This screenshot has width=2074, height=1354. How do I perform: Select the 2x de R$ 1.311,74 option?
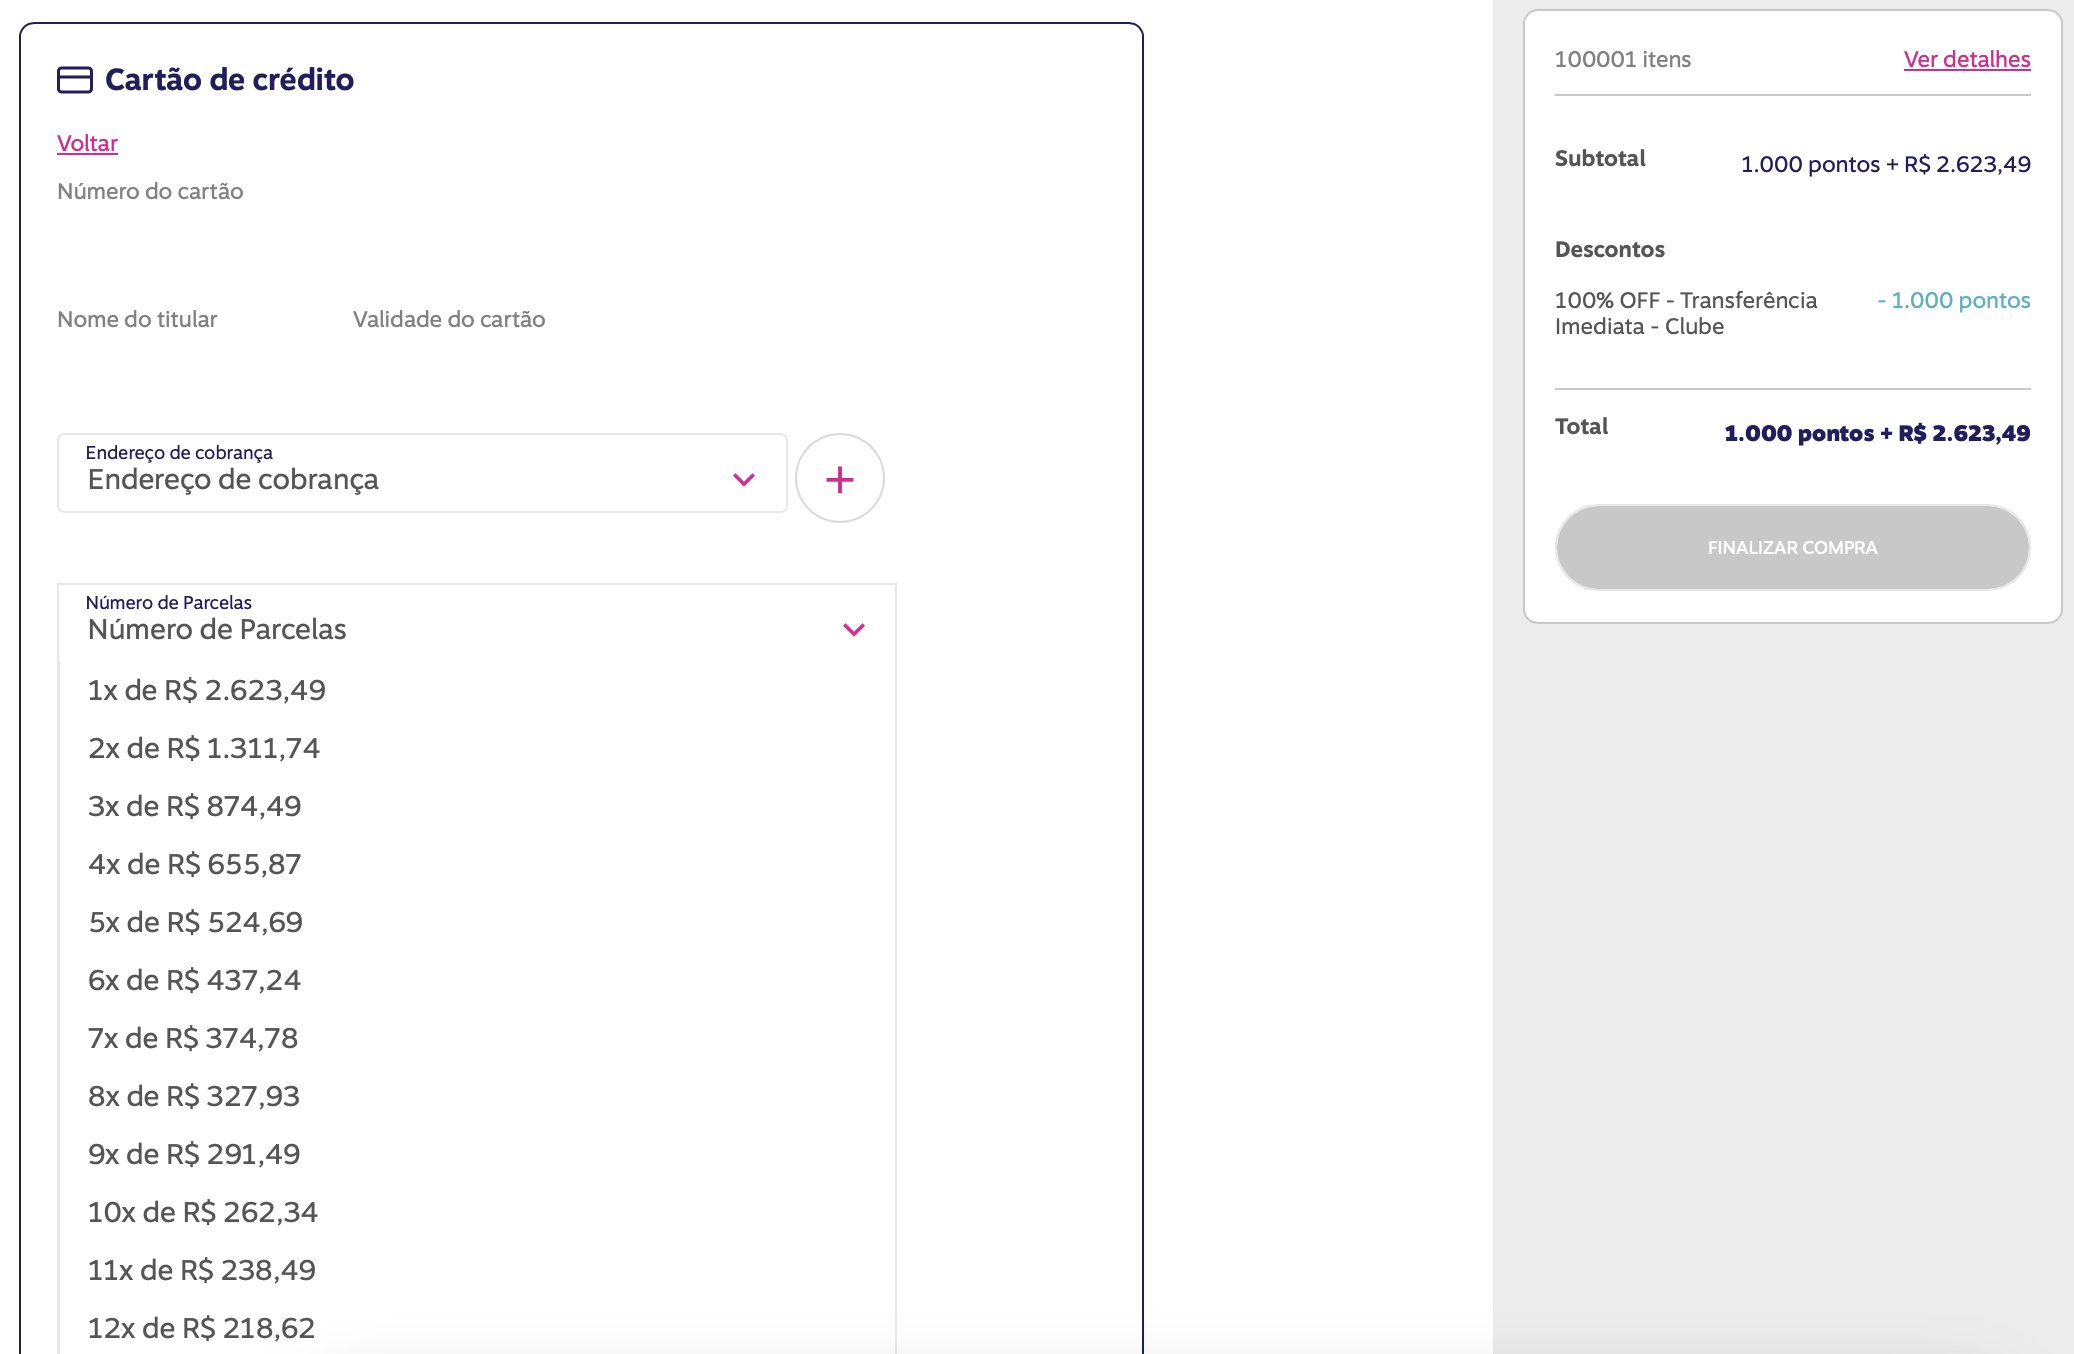[477, 748]
